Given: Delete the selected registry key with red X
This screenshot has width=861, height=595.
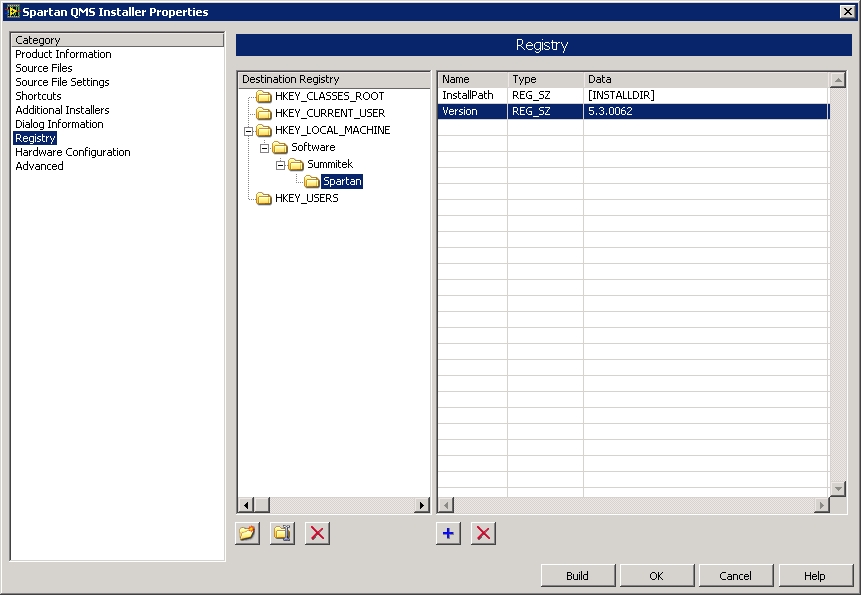Looking at the screenshot, I should [x=317, y=533].
